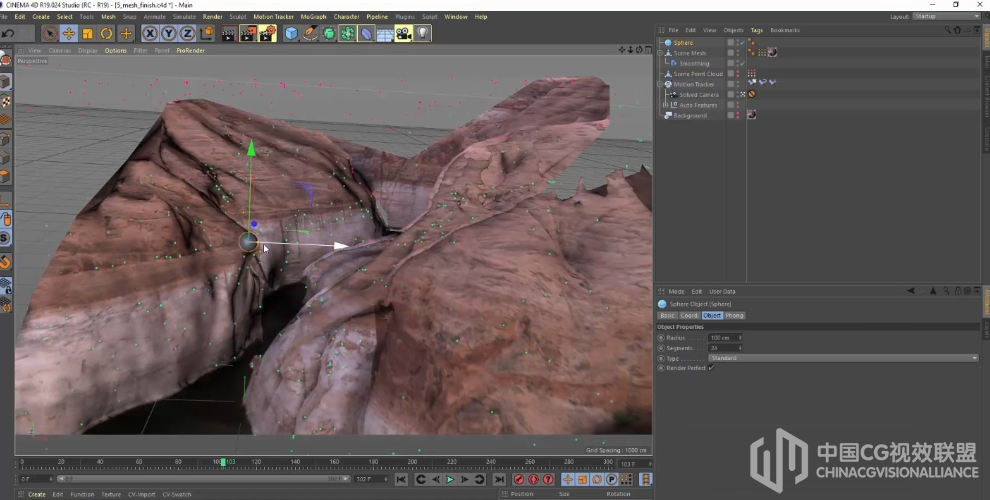Adjust Segments value stepper
This screenshot has height=500, width=990.
click(x=740, y=348)
